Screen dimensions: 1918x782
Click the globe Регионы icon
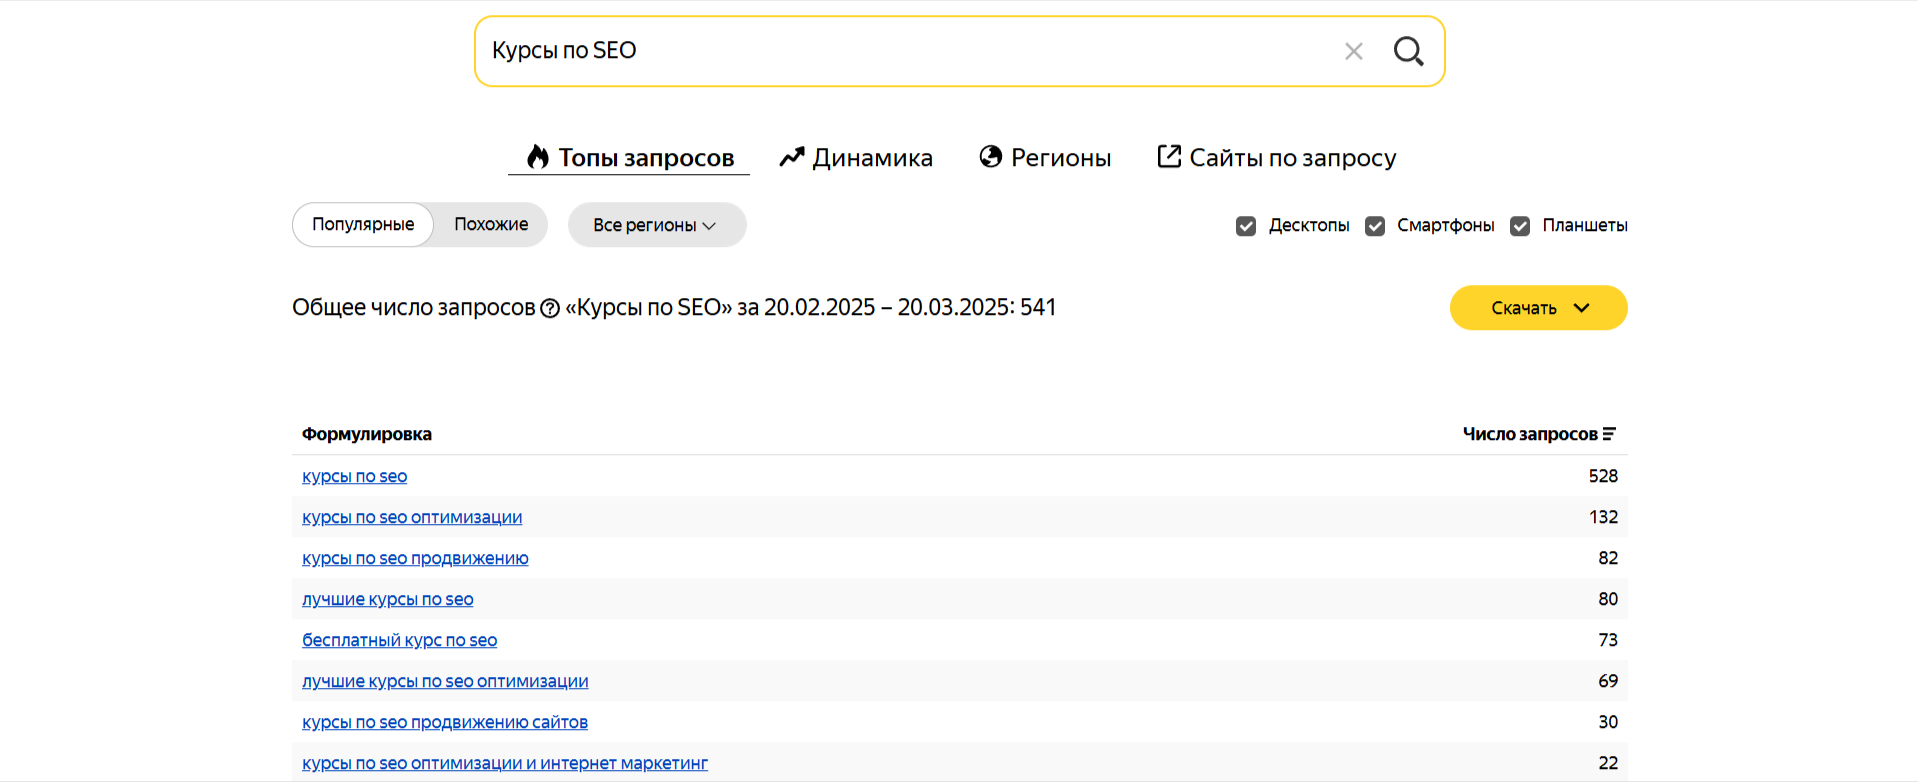990,157
